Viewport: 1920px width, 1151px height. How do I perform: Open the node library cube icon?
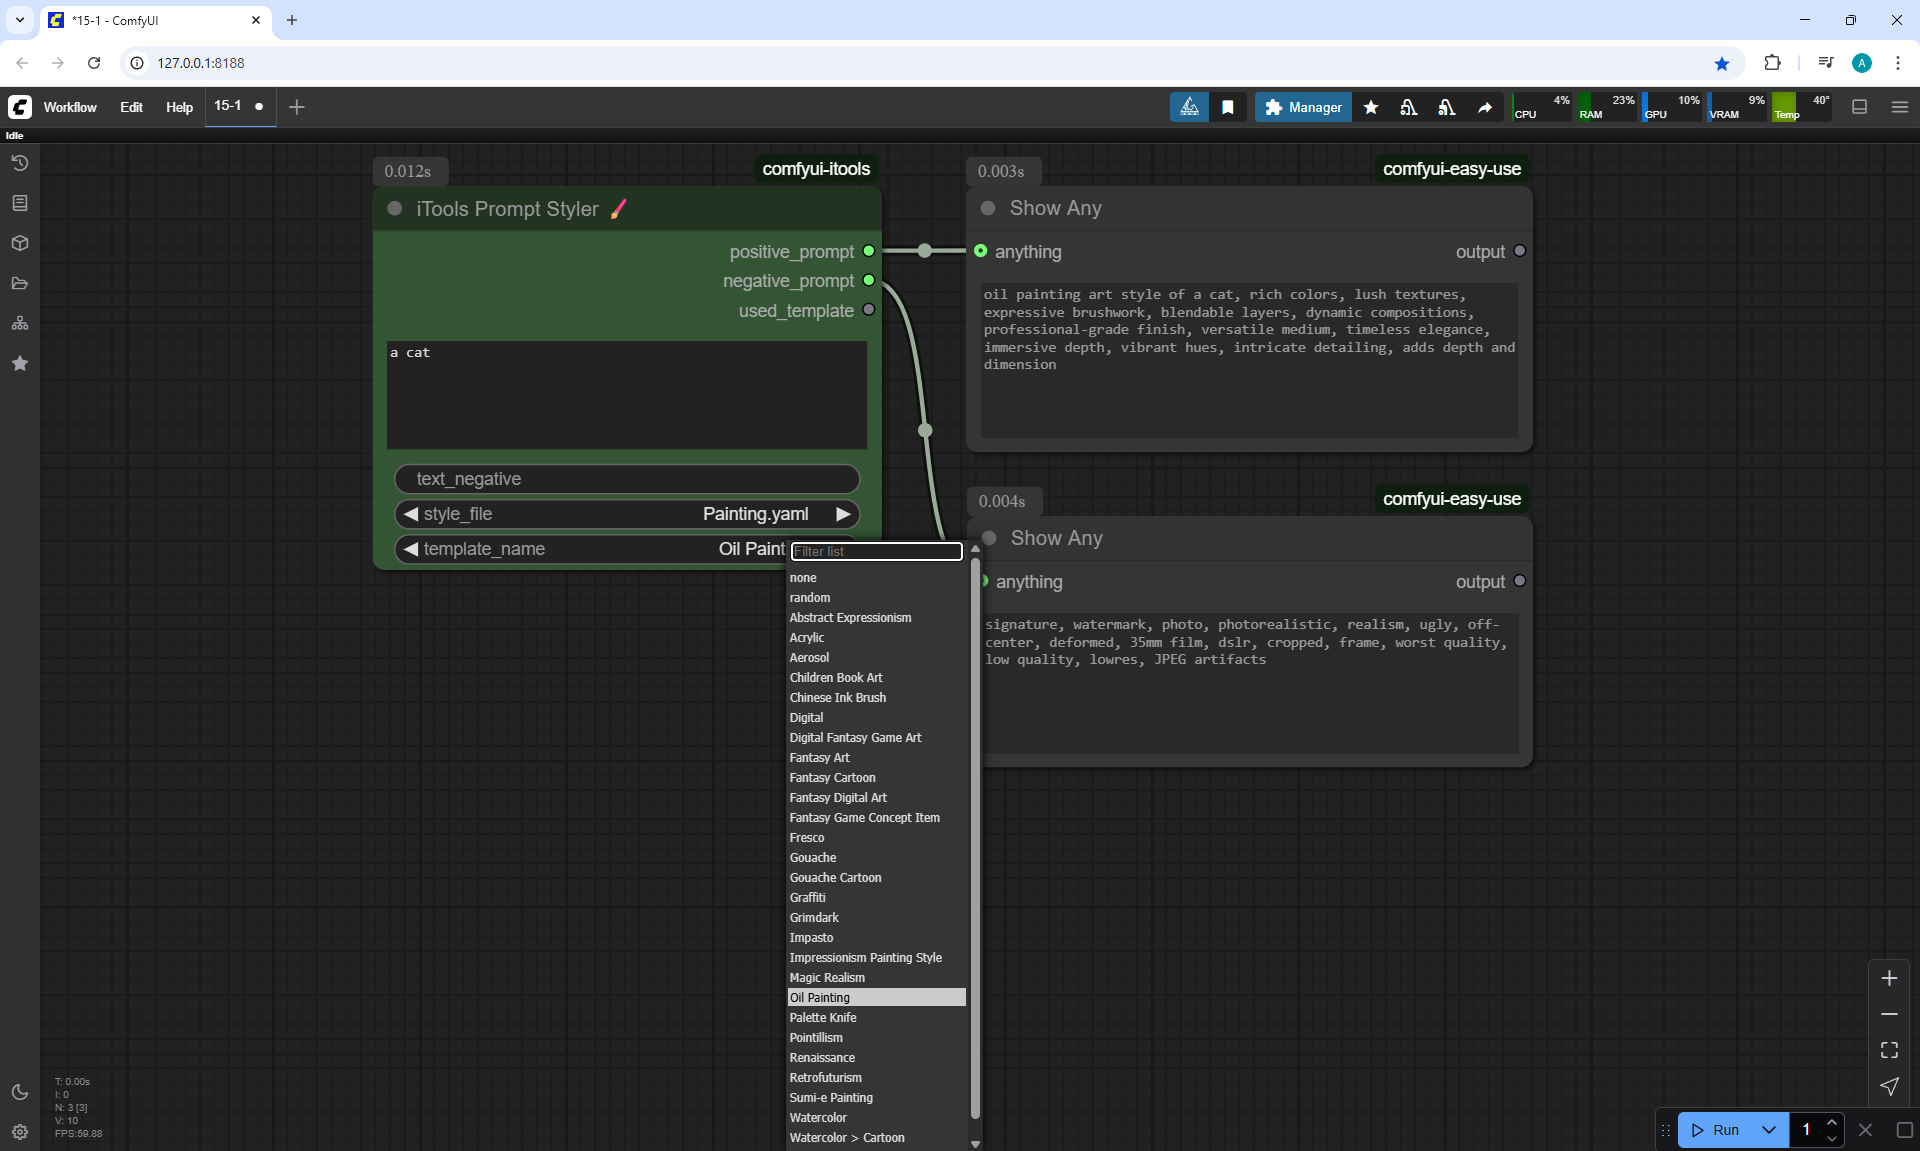tap(20, 243)
